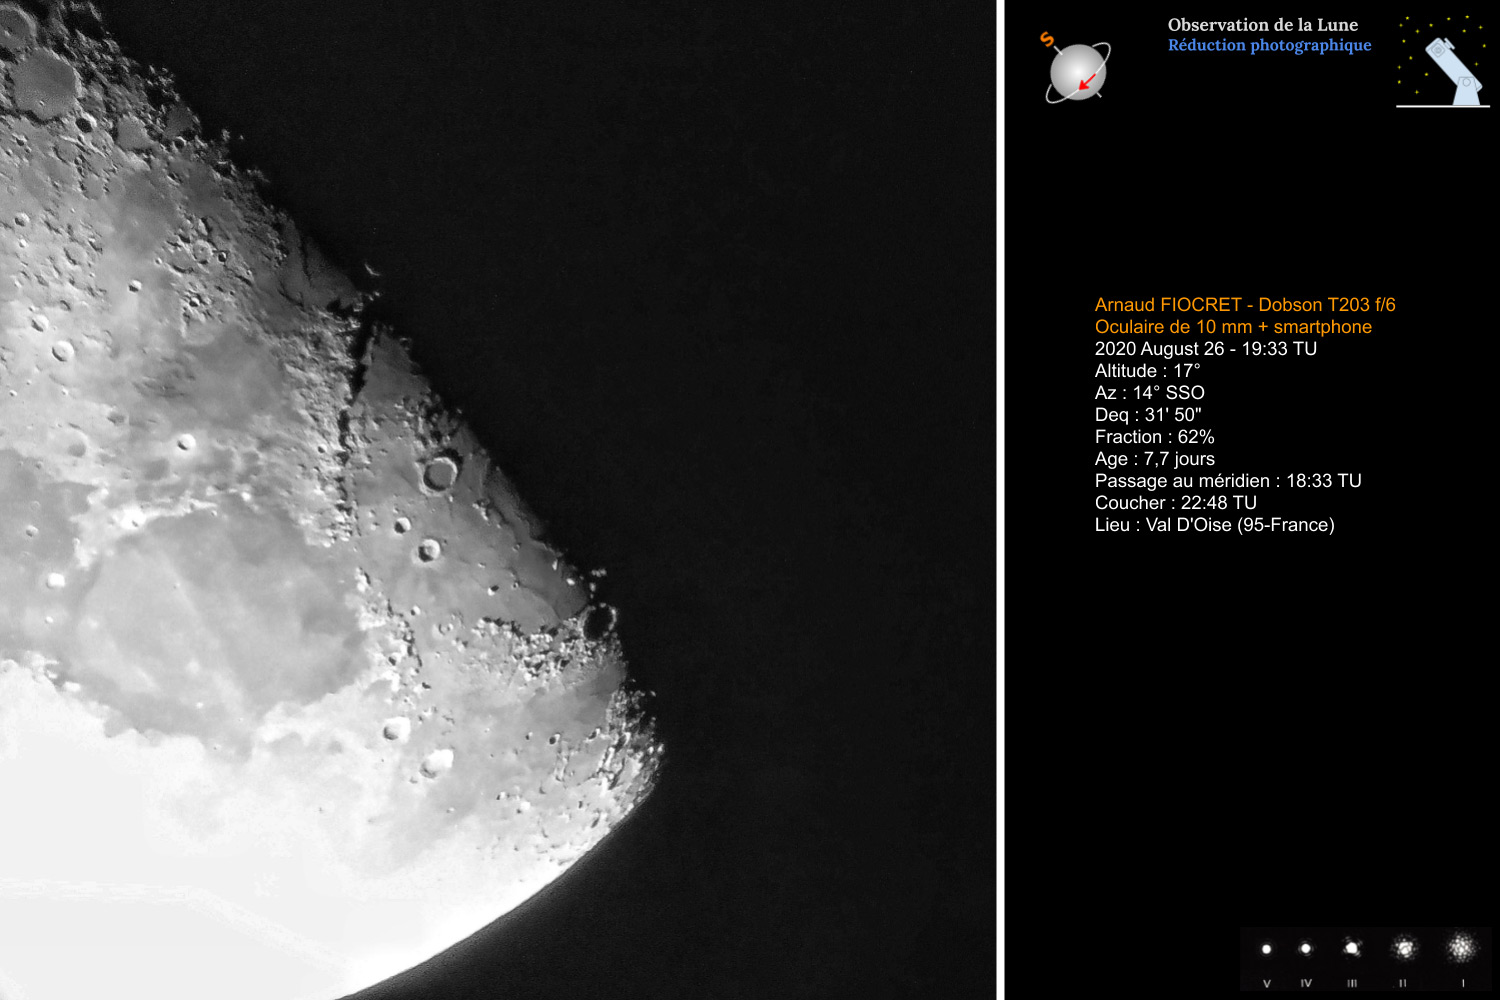1500x1000 pixels.
Task: Click the Observation de la Lune title
Action: tap(1262, 25)
